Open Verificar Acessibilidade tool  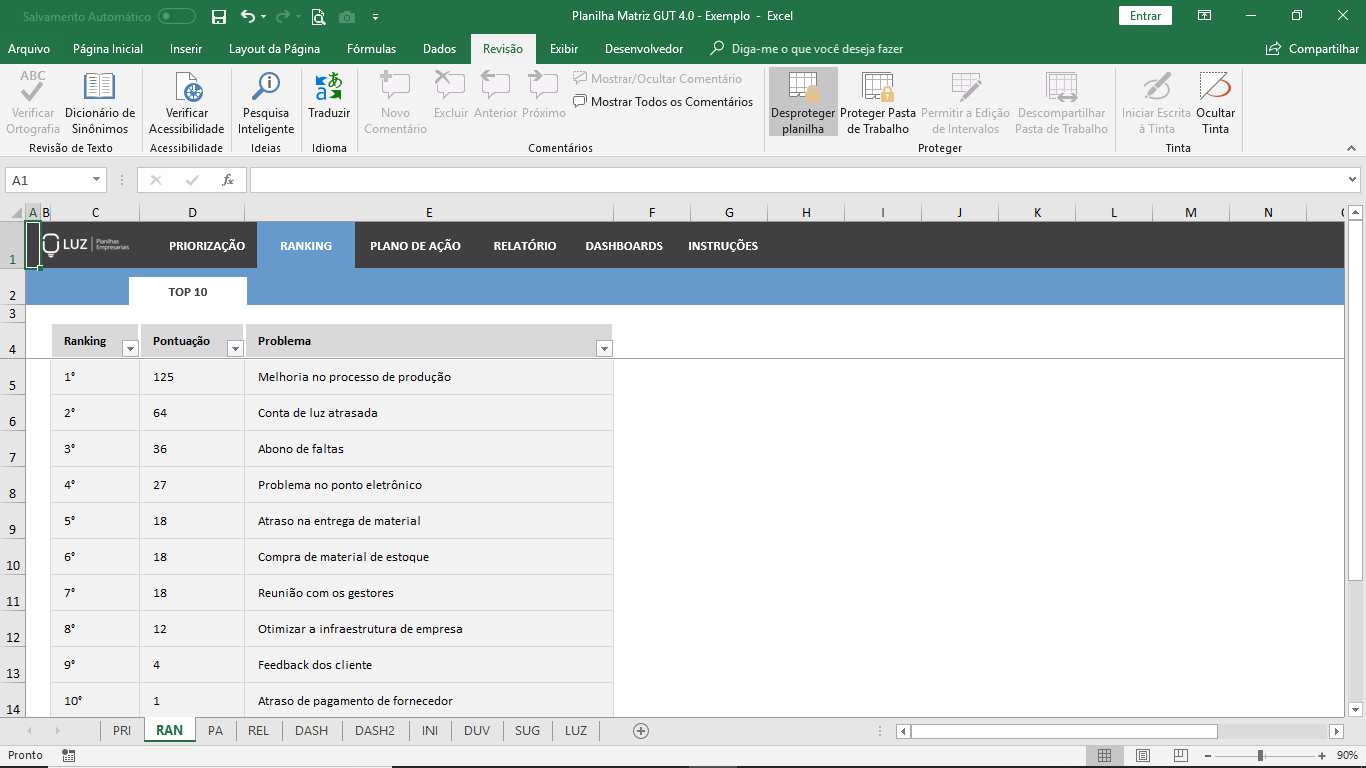pos(187,87)
